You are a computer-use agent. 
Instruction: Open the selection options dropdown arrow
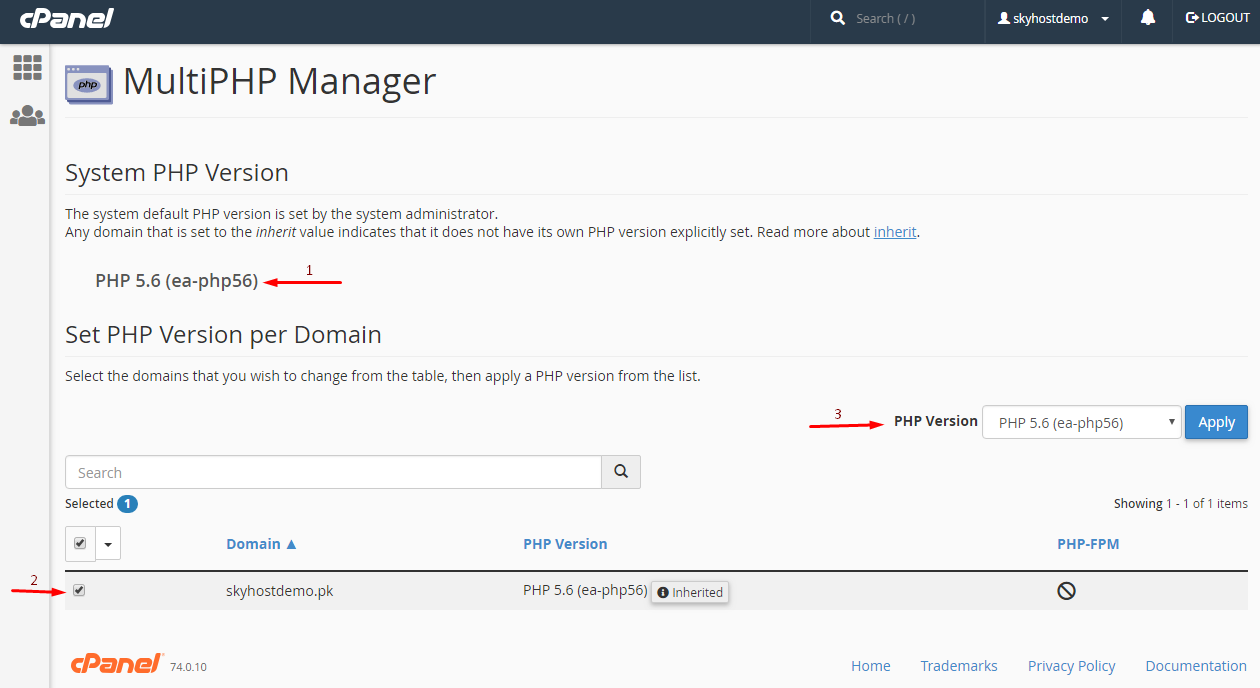pos(108,544)
